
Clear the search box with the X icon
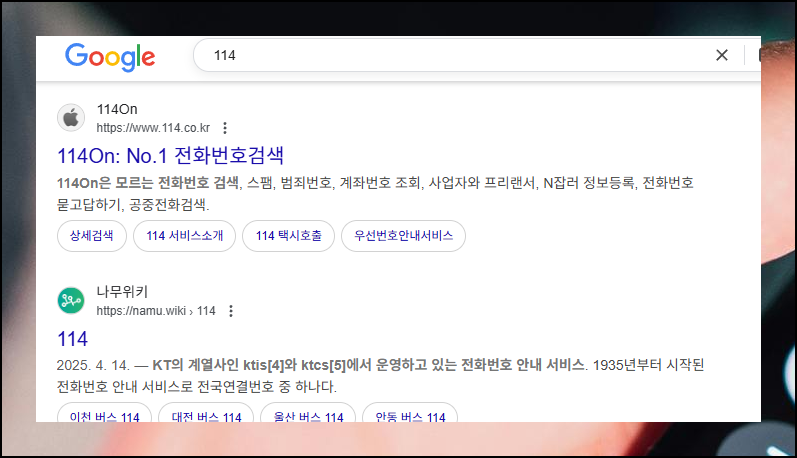click(x=722, y=55)
